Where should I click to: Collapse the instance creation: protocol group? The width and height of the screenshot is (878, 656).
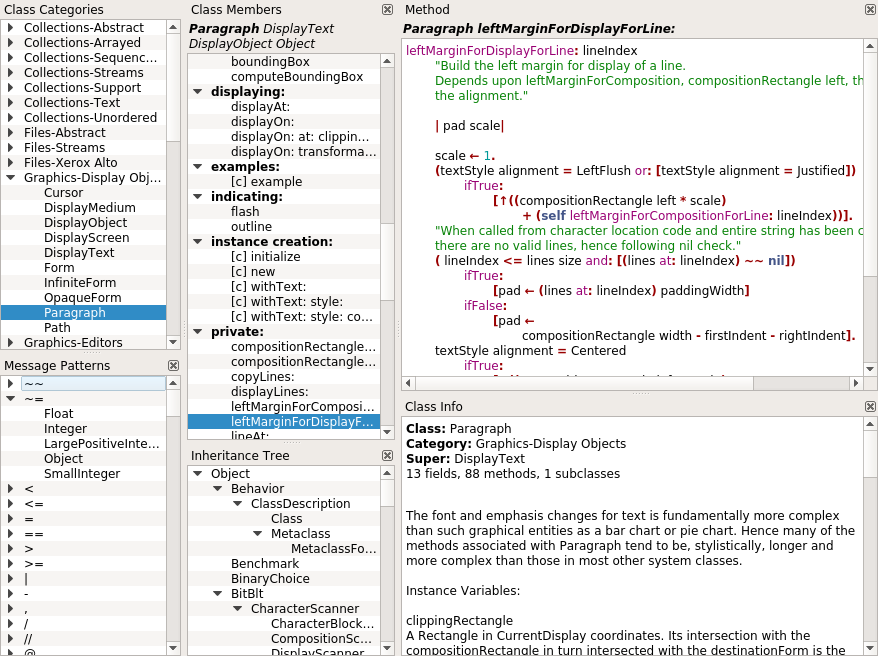198,242
